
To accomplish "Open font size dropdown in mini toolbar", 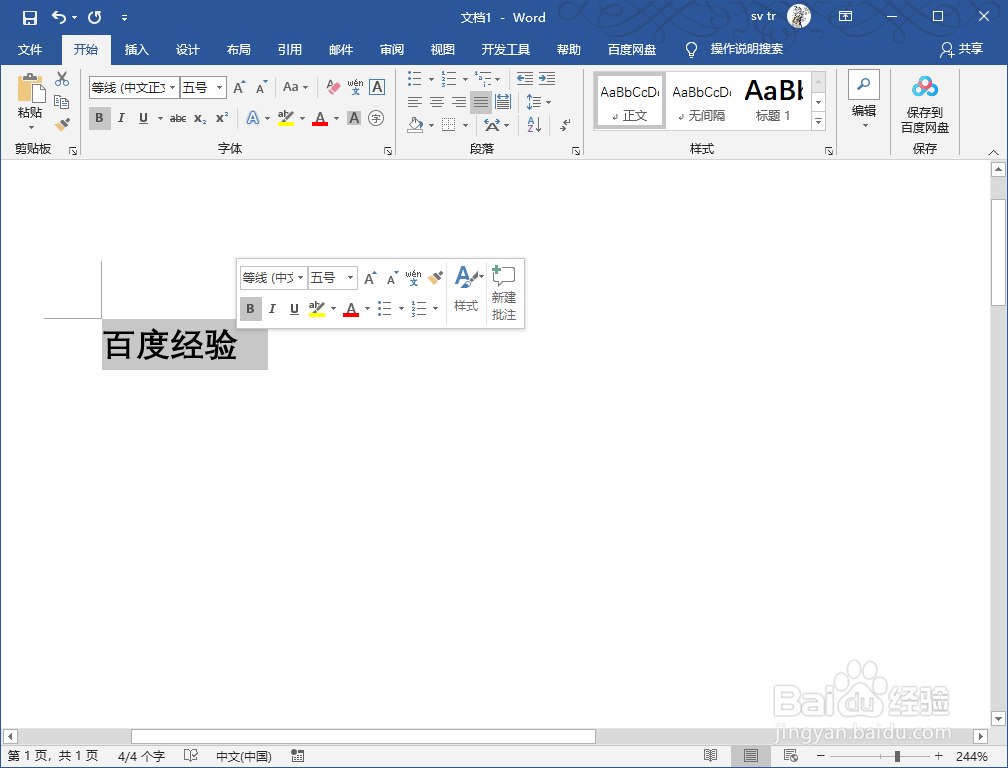I will click(x=350, y=278).
